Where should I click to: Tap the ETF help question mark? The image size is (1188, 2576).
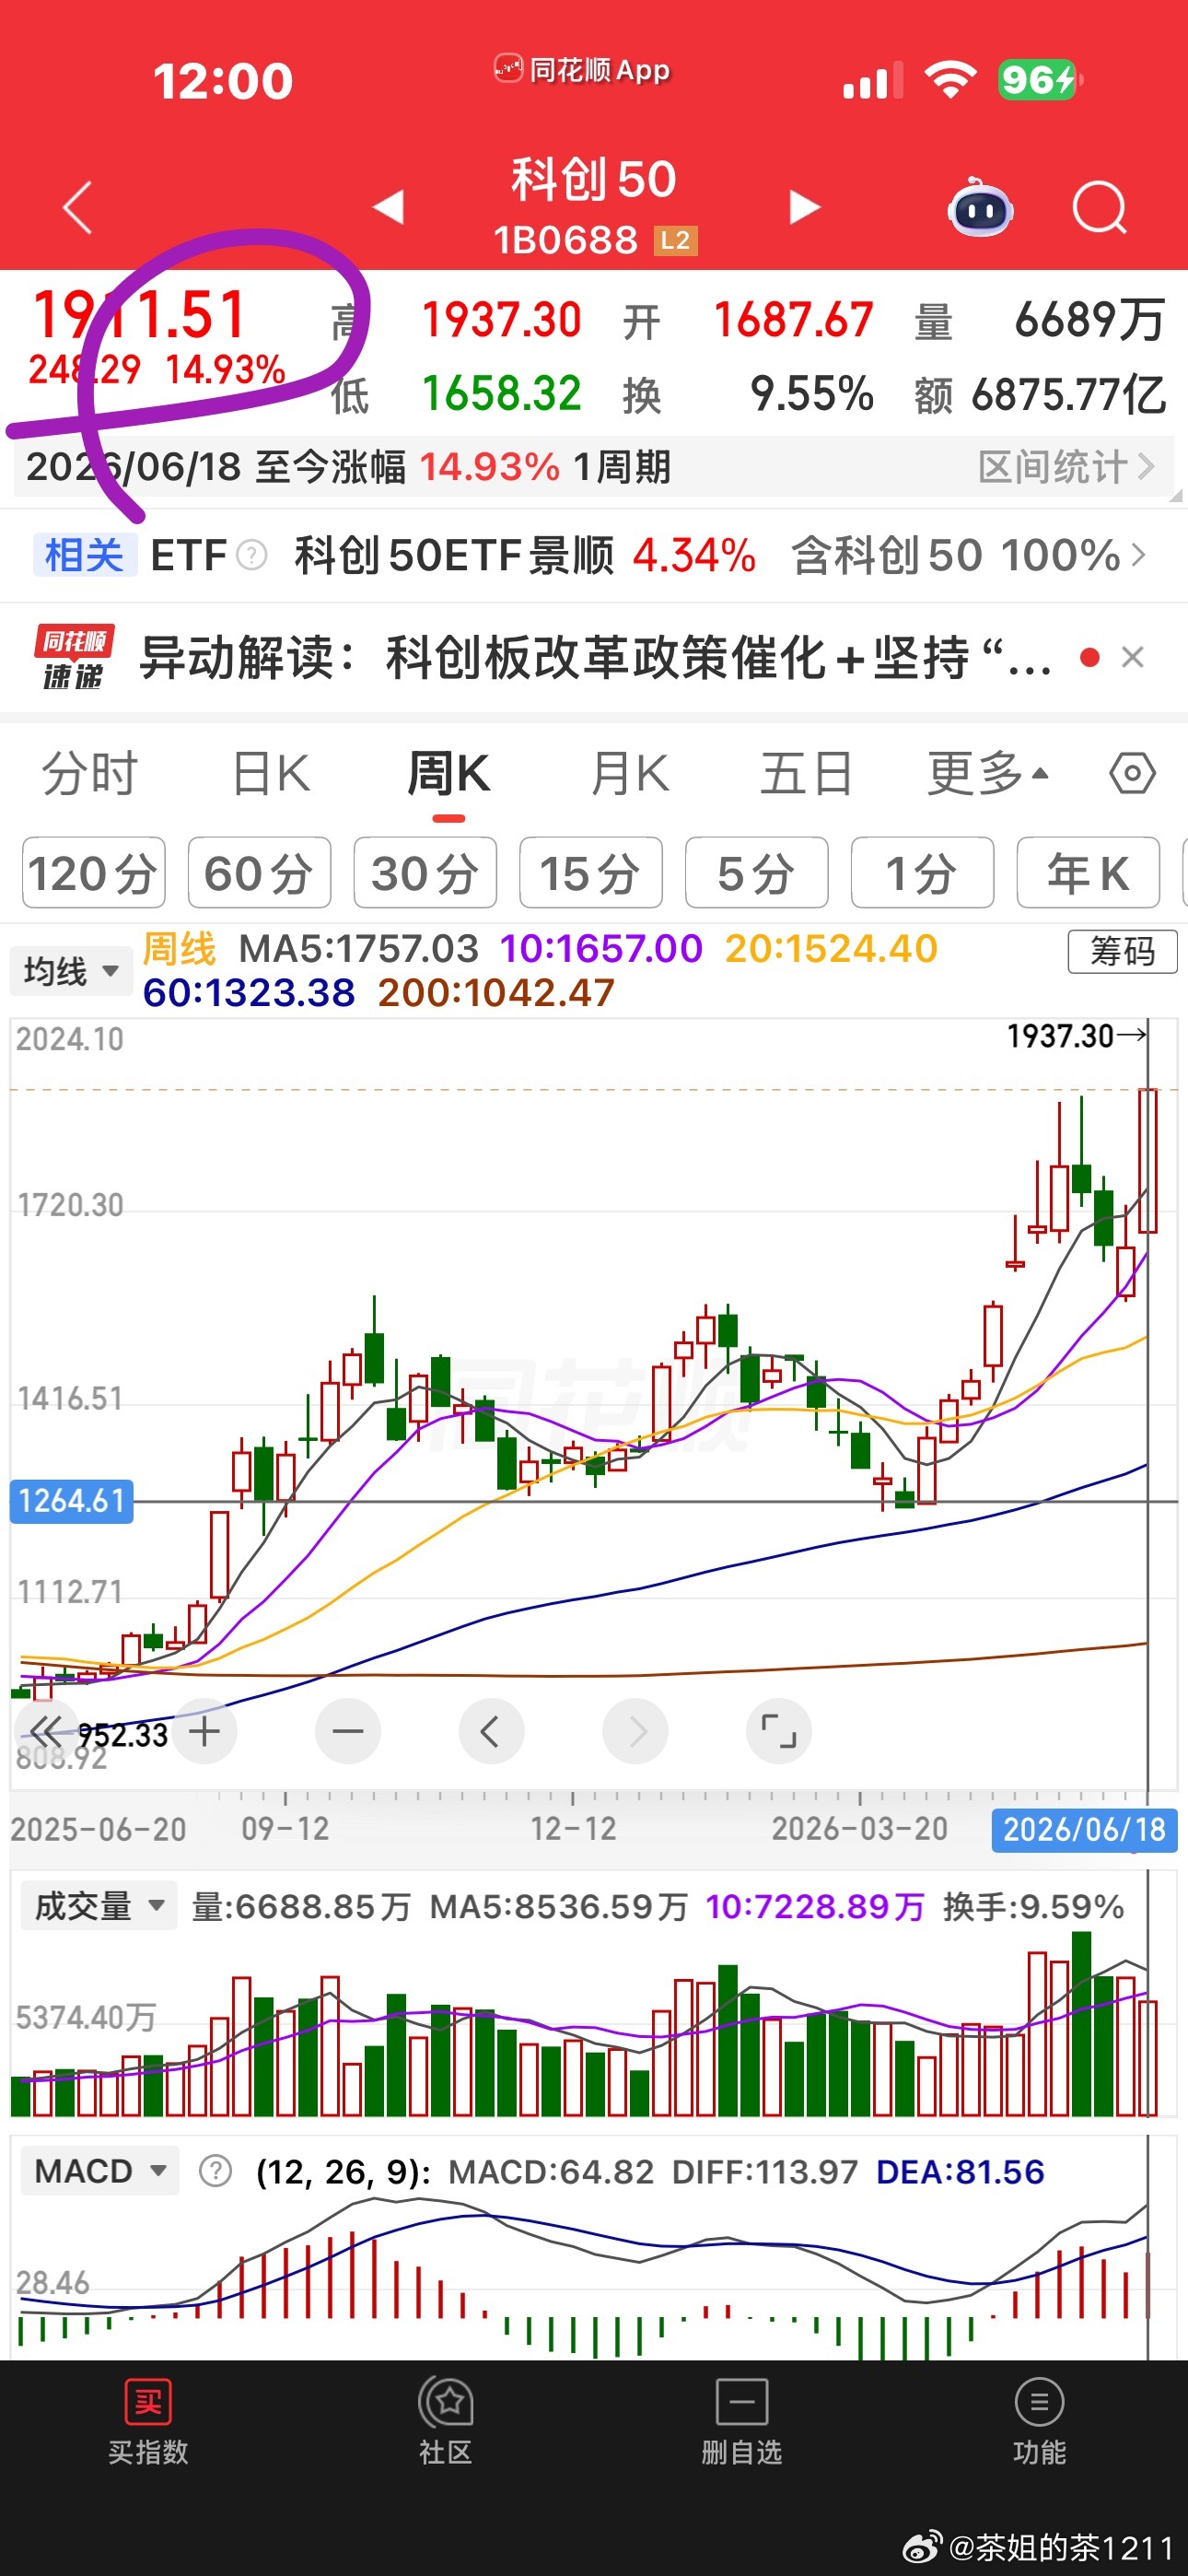coord(251,554)
